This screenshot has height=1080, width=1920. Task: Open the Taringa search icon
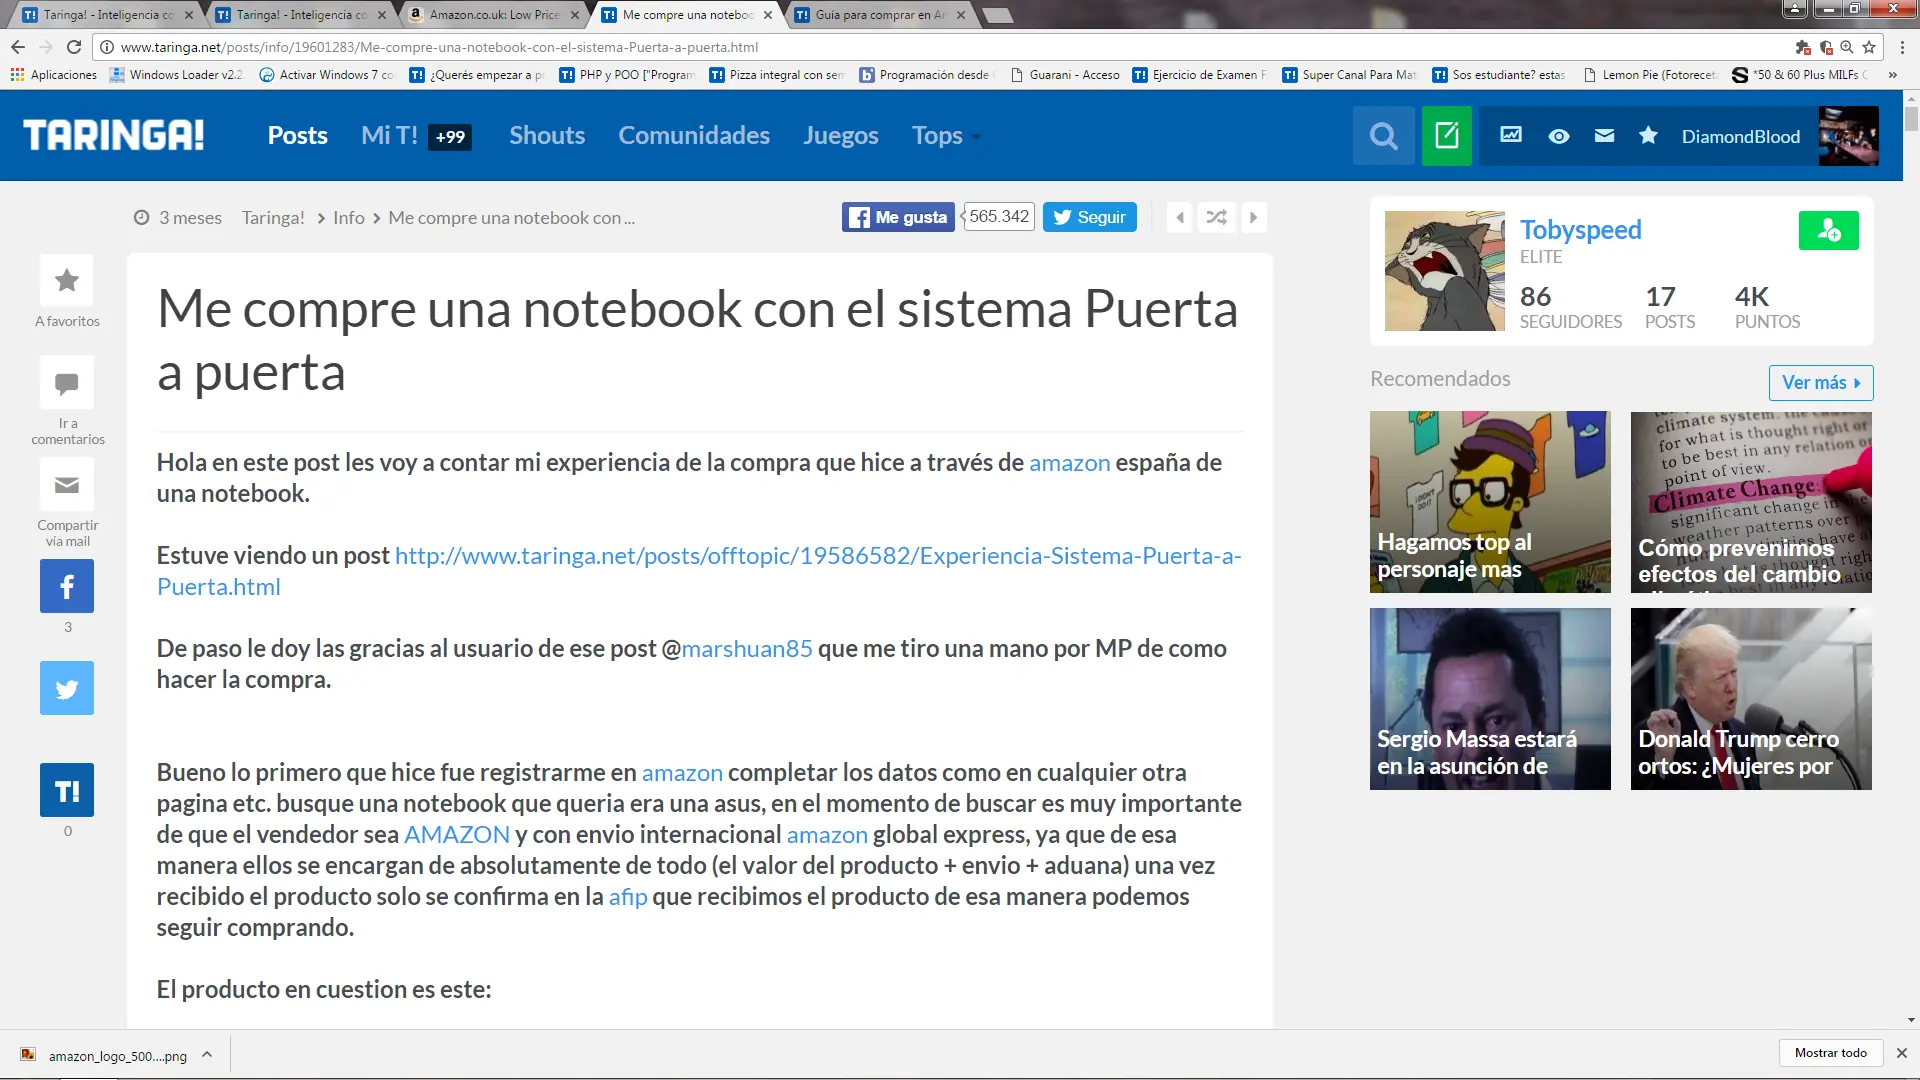[1384, 136]
